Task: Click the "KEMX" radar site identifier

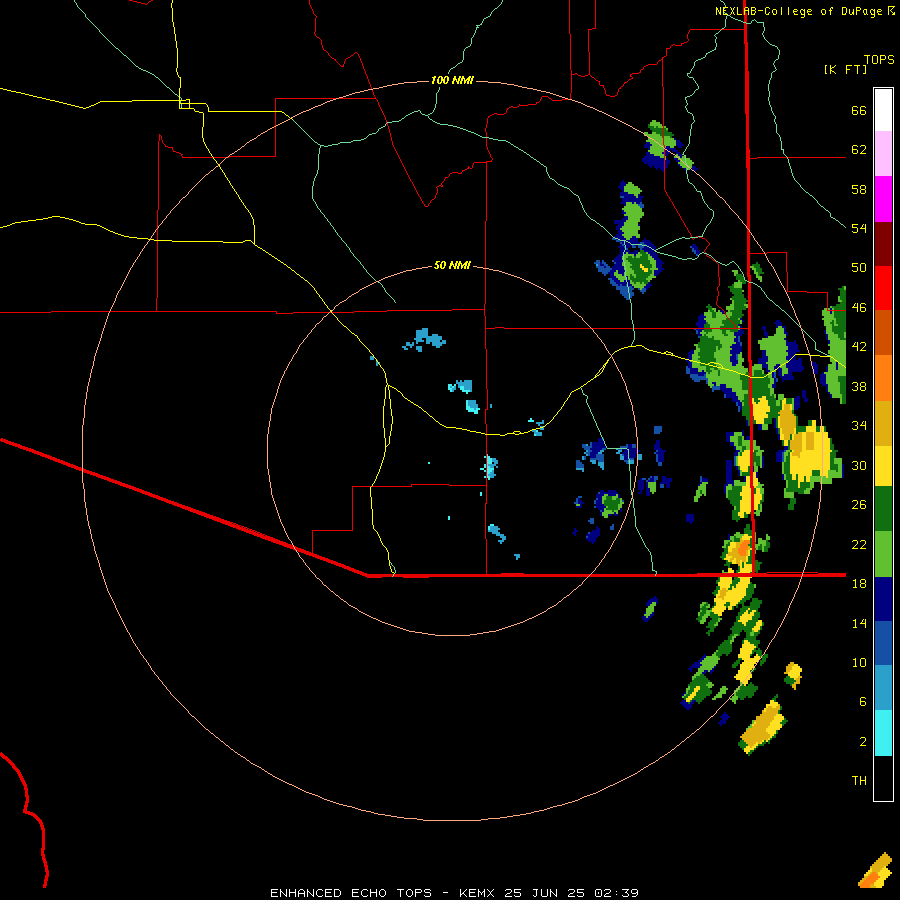Action: pyautogui.click(x=476, y=893)
